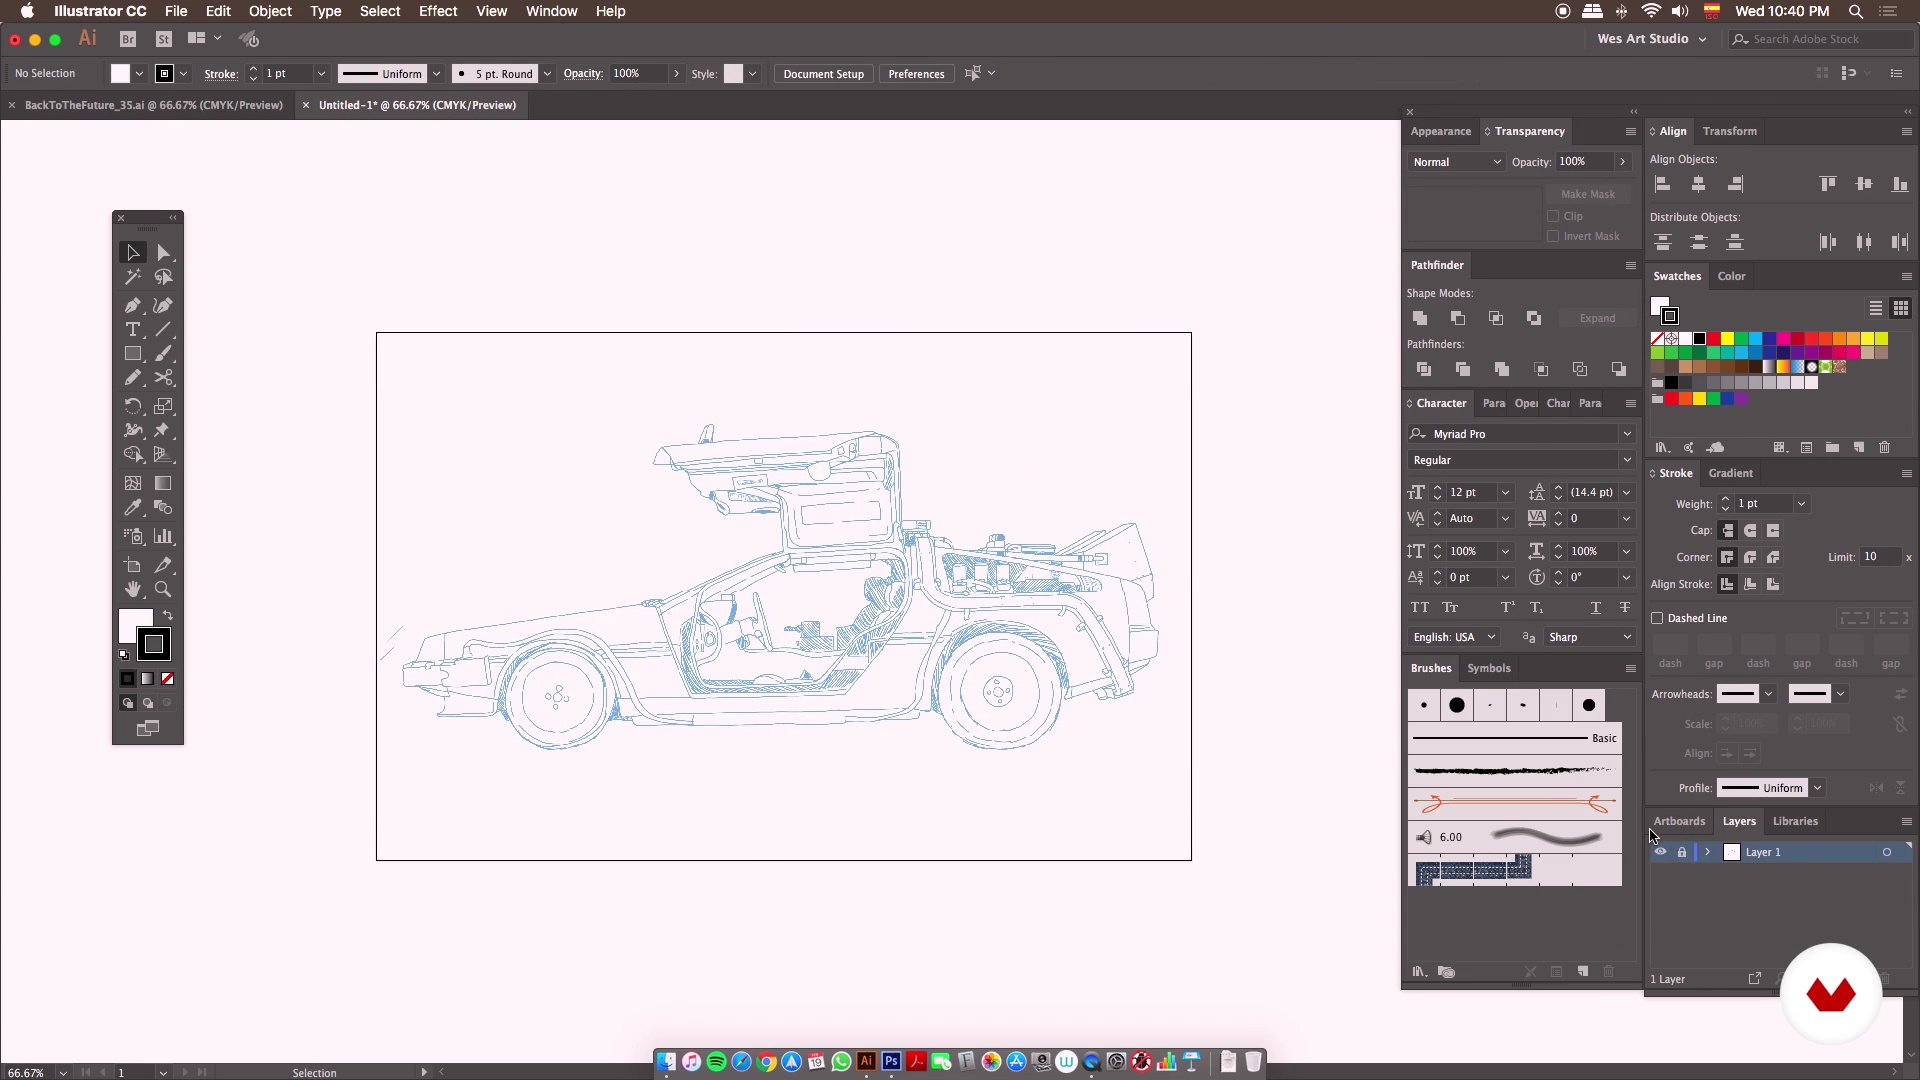Screen dimensions: 1920x1080
Task: Swap fill and stroke colors
Action: pos(168,615)
